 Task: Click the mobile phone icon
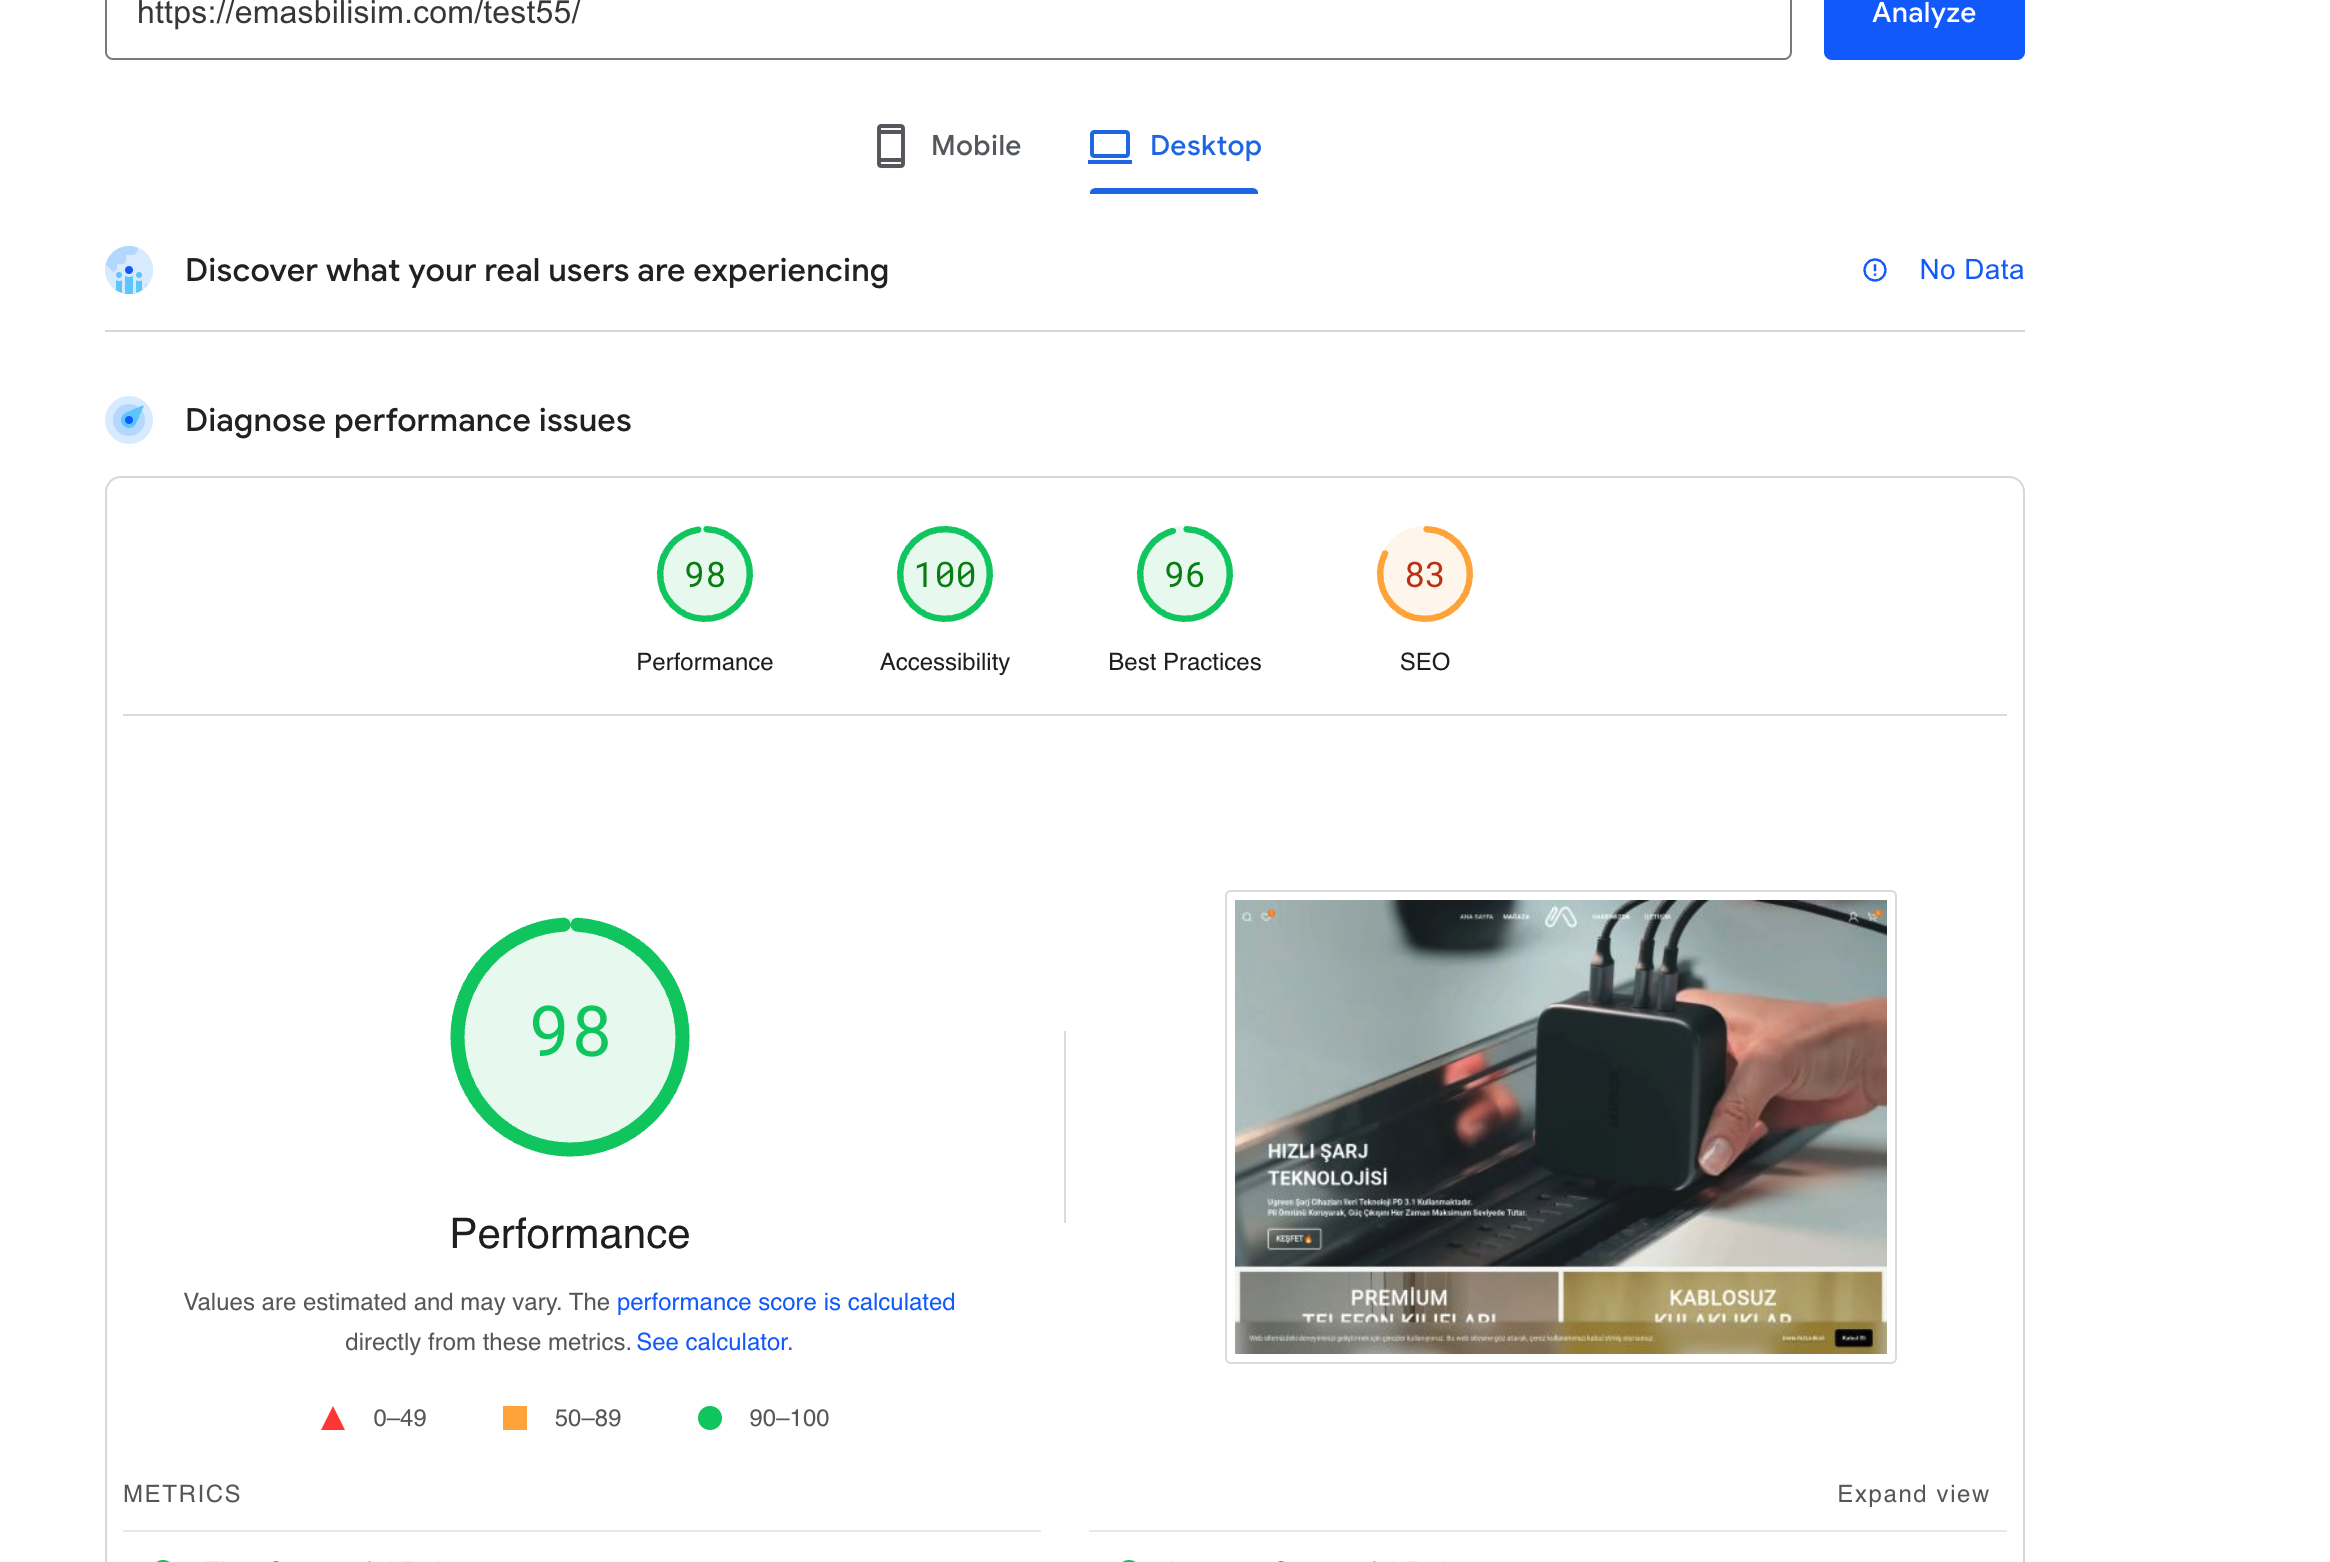click(890, 146)
